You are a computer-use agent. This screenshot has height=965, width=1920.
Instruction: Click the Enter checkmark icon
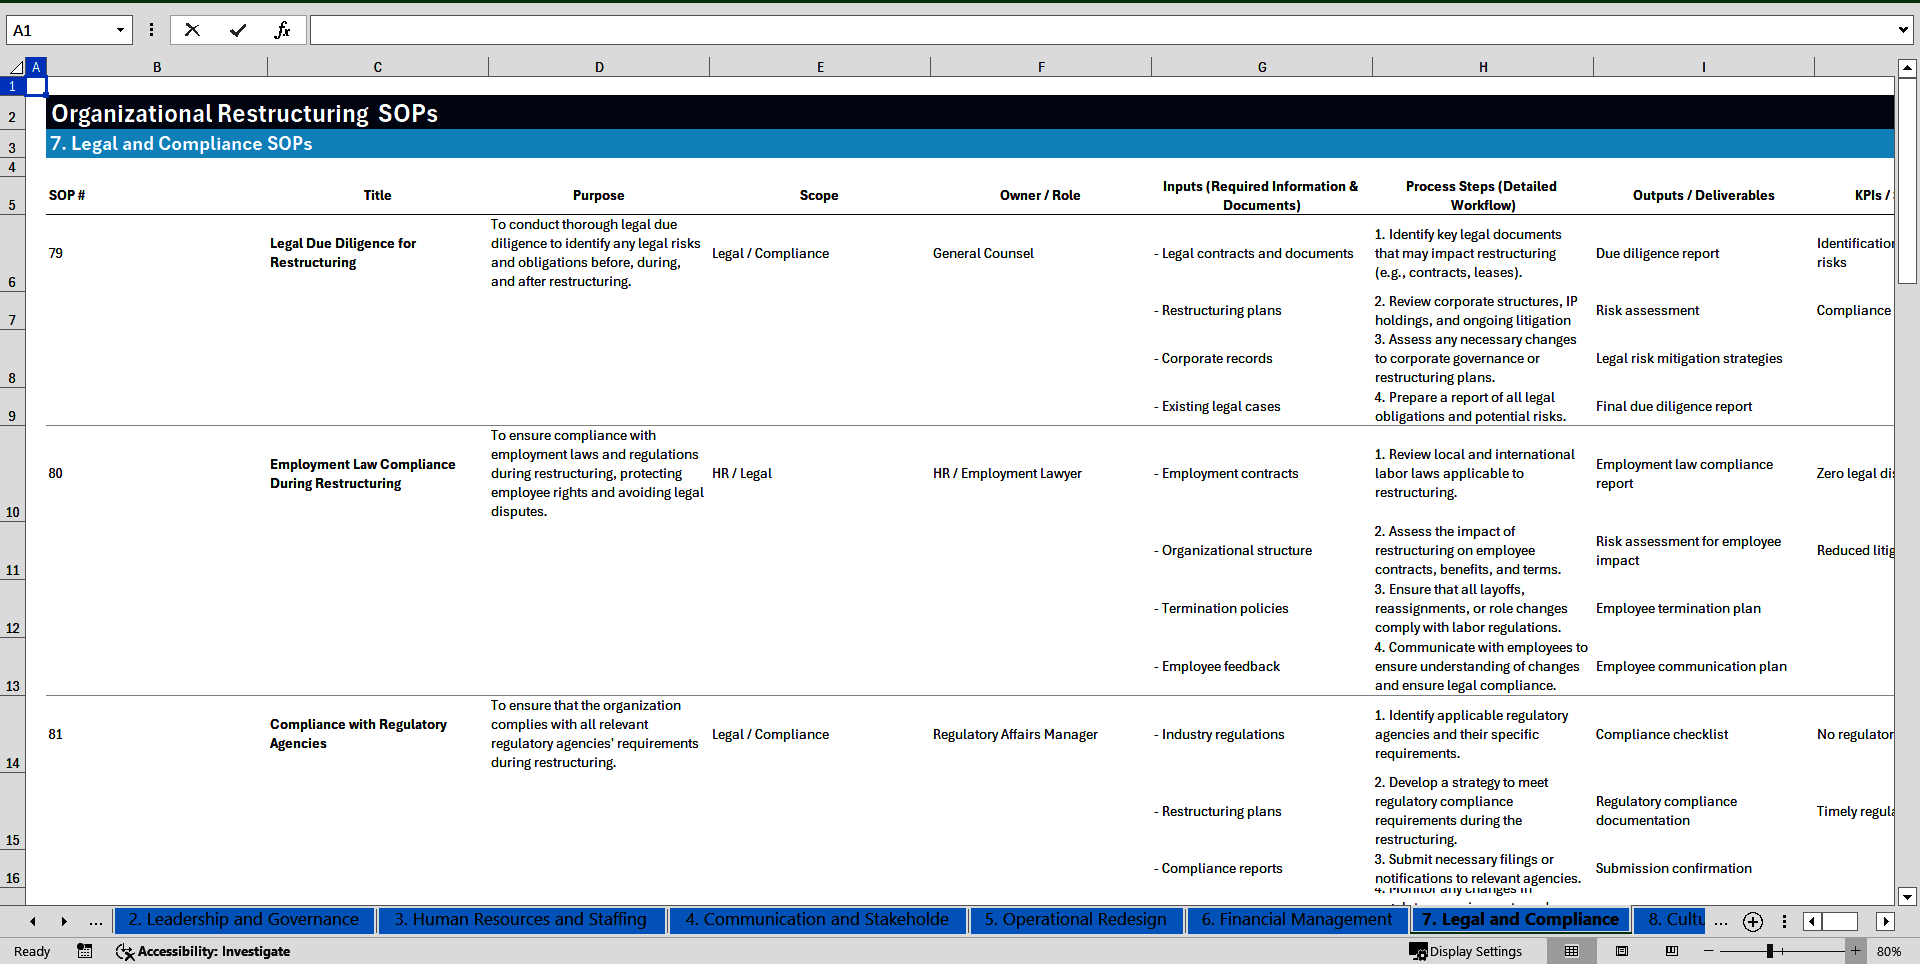237,30
